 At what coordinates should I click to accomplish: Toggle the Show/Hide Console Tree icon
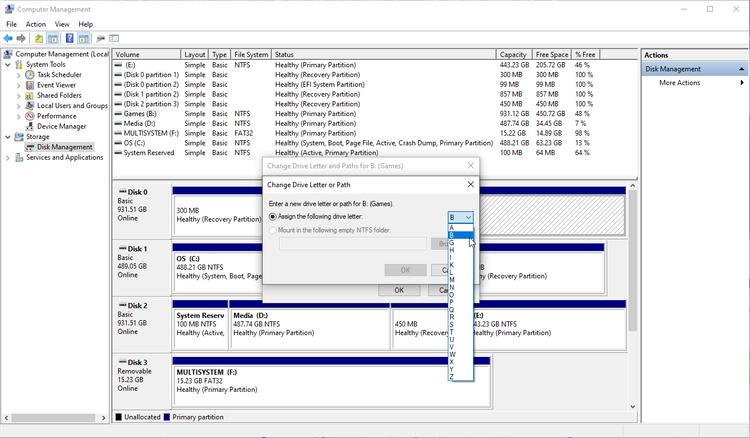pyautogui.click(x=53, y=38)
